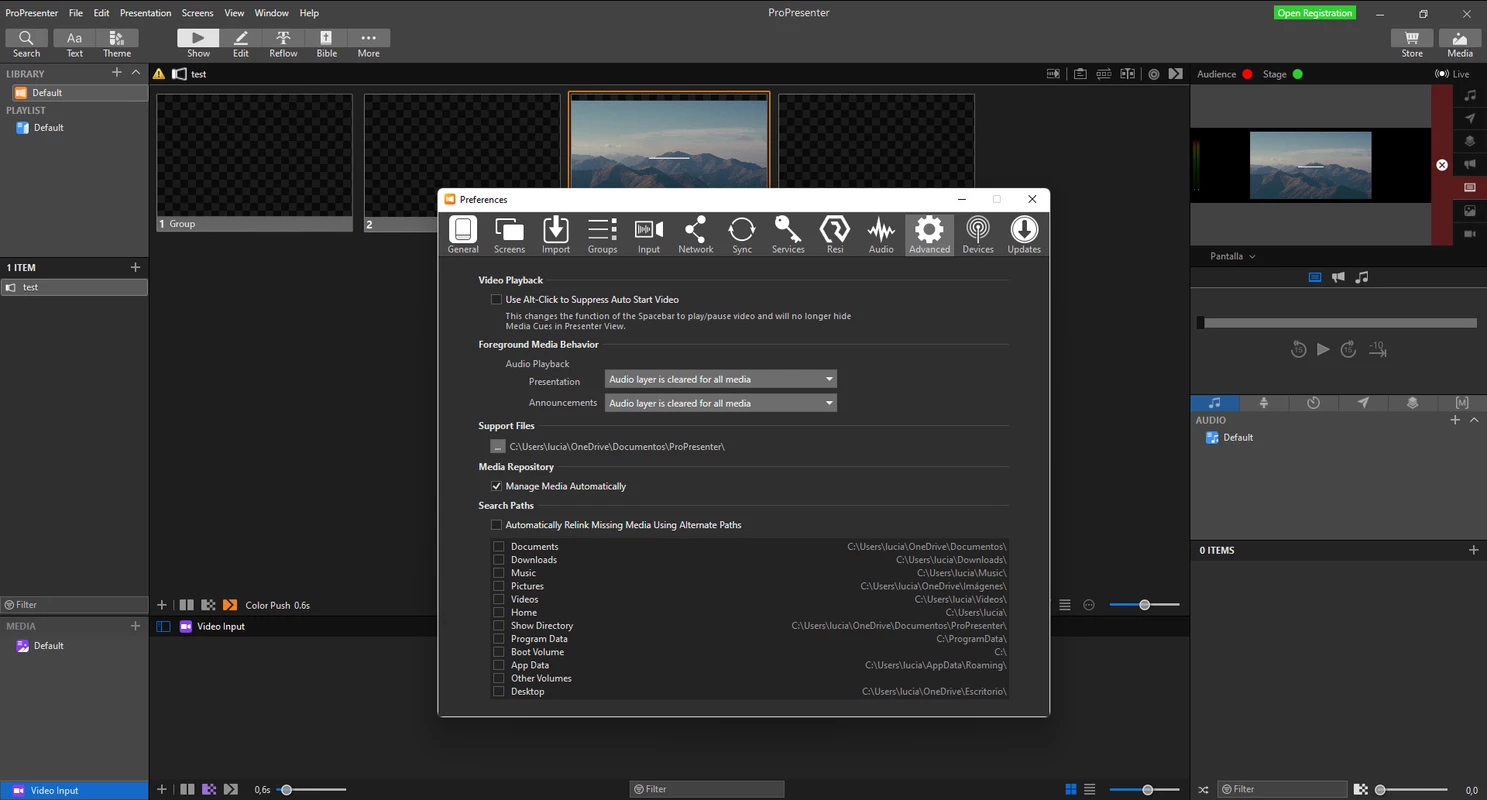Enable Automatically Relink Missing Media checkbox
This screenshot has width=1487, height=800.
496,525
